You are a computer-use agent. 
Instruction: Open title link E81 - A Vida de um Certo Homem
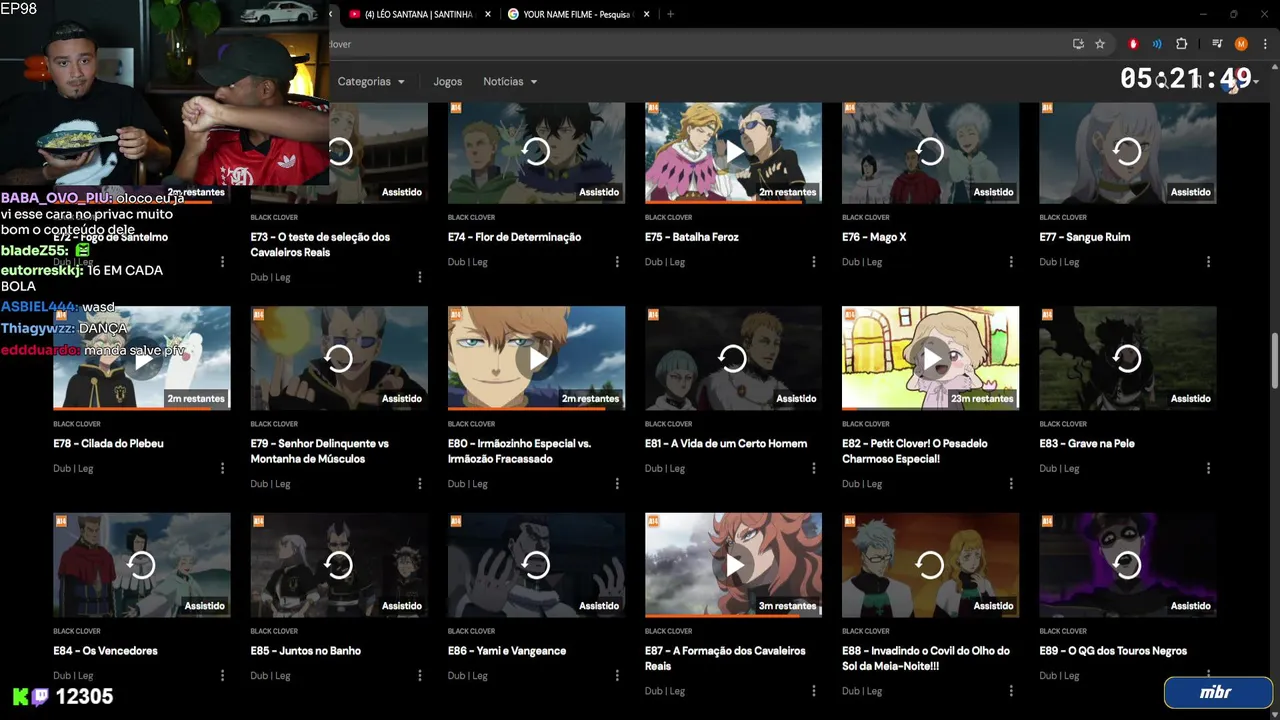coord(726,443)
